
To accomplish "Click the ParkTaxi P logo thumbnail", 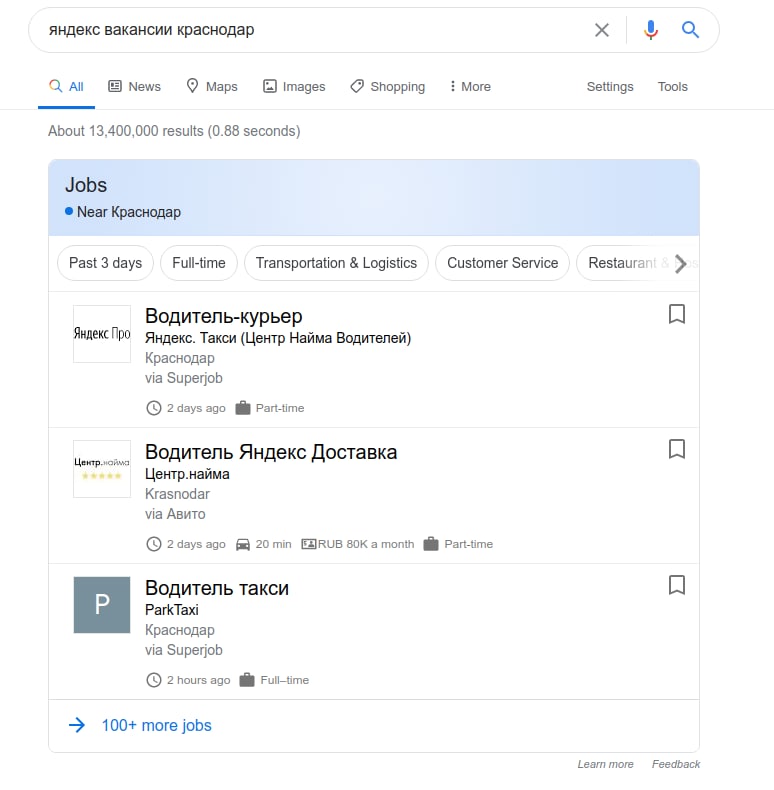I will tap(102, 605).
